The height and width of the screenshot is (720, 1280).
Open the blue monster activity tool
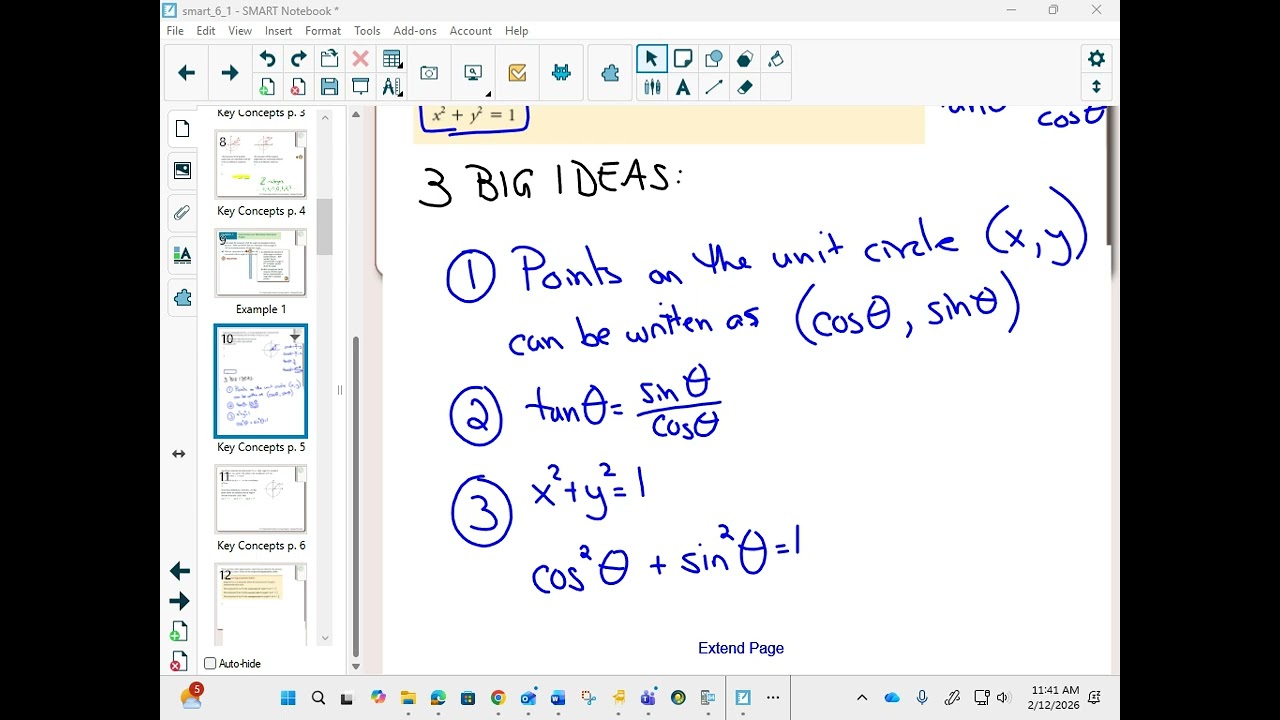[561, 73]
